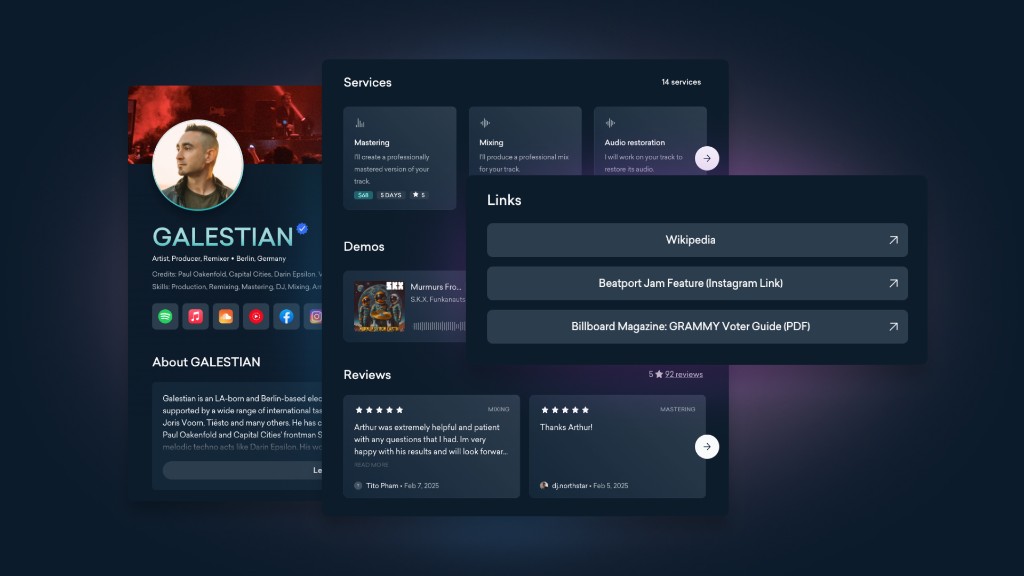Expand review text with READ MORE
1024x576 pixels.
(371, 465)
